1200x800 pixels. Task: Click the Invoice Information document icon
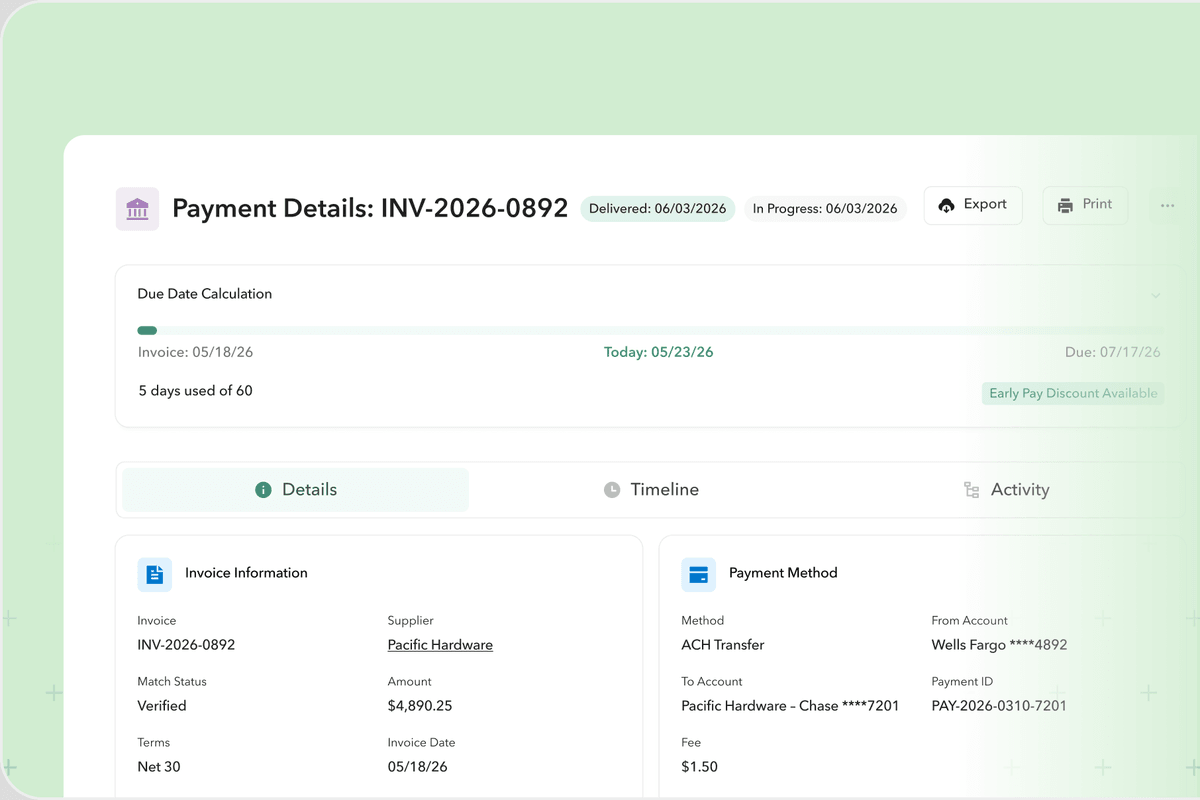point(155,574)
